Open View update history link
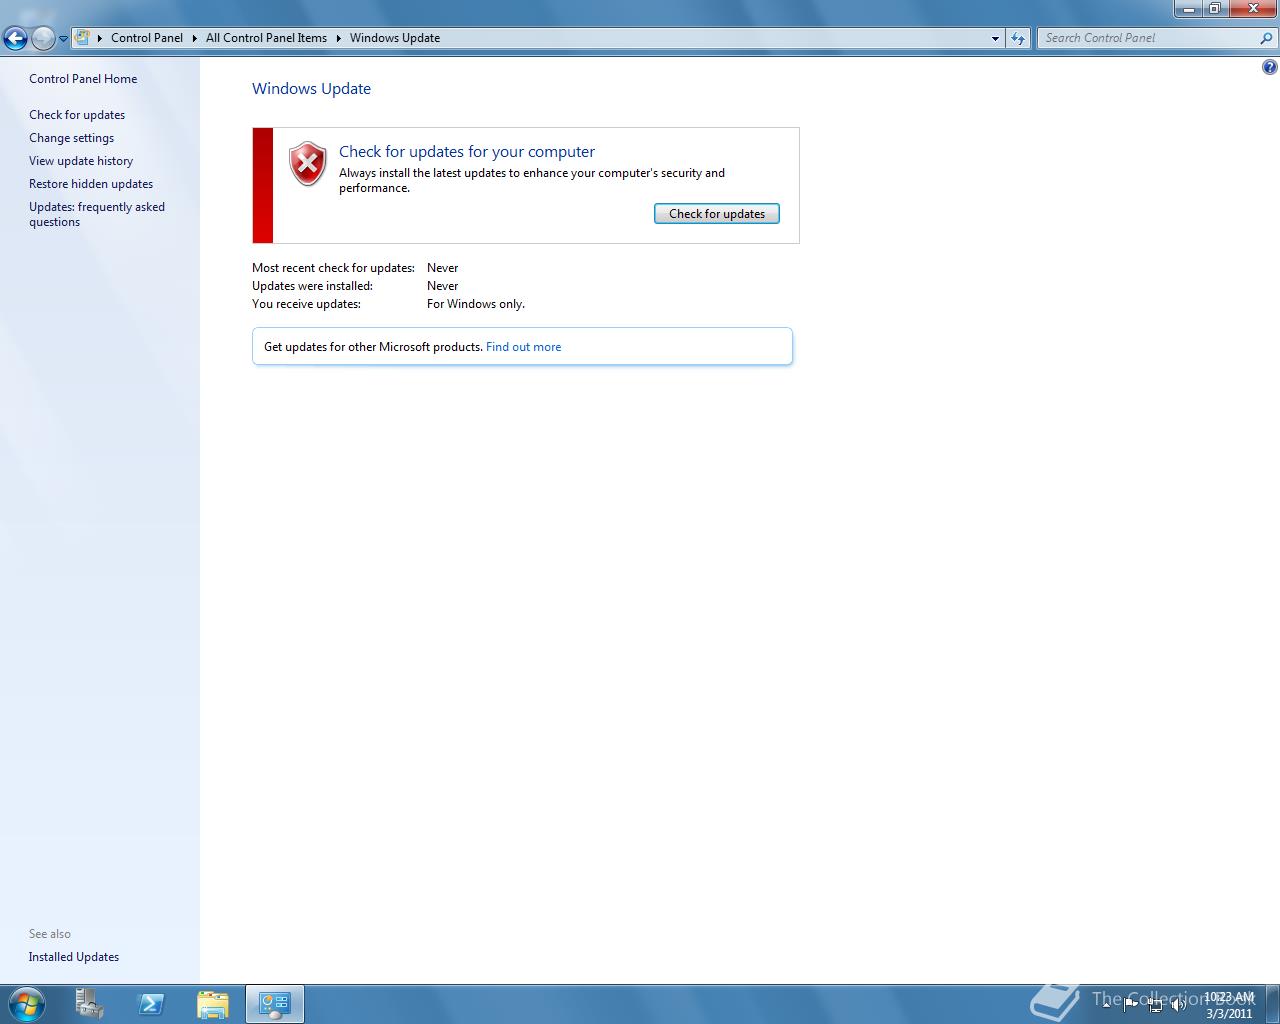 coord(81,161)
